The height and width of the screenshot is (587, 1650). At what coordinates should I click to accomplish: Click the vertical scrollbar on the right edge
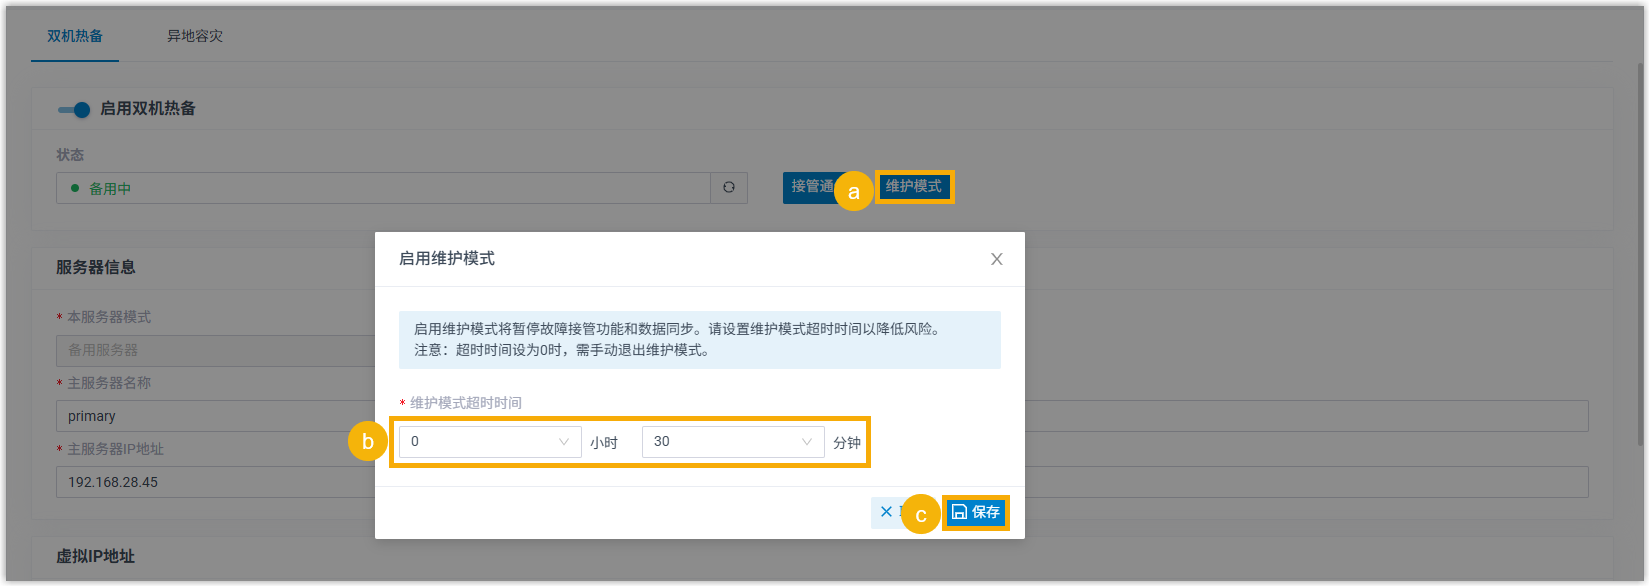click(x=1641, y=250)
